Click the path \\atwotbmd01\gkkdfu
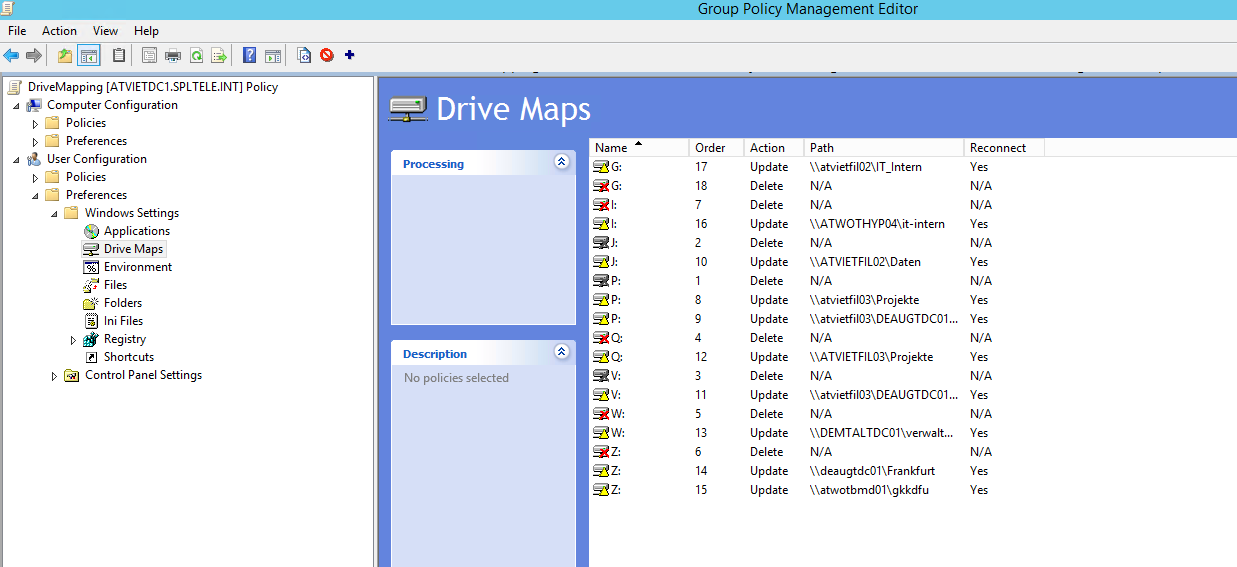The image size is (1237, 567). (x=869, y=490)
